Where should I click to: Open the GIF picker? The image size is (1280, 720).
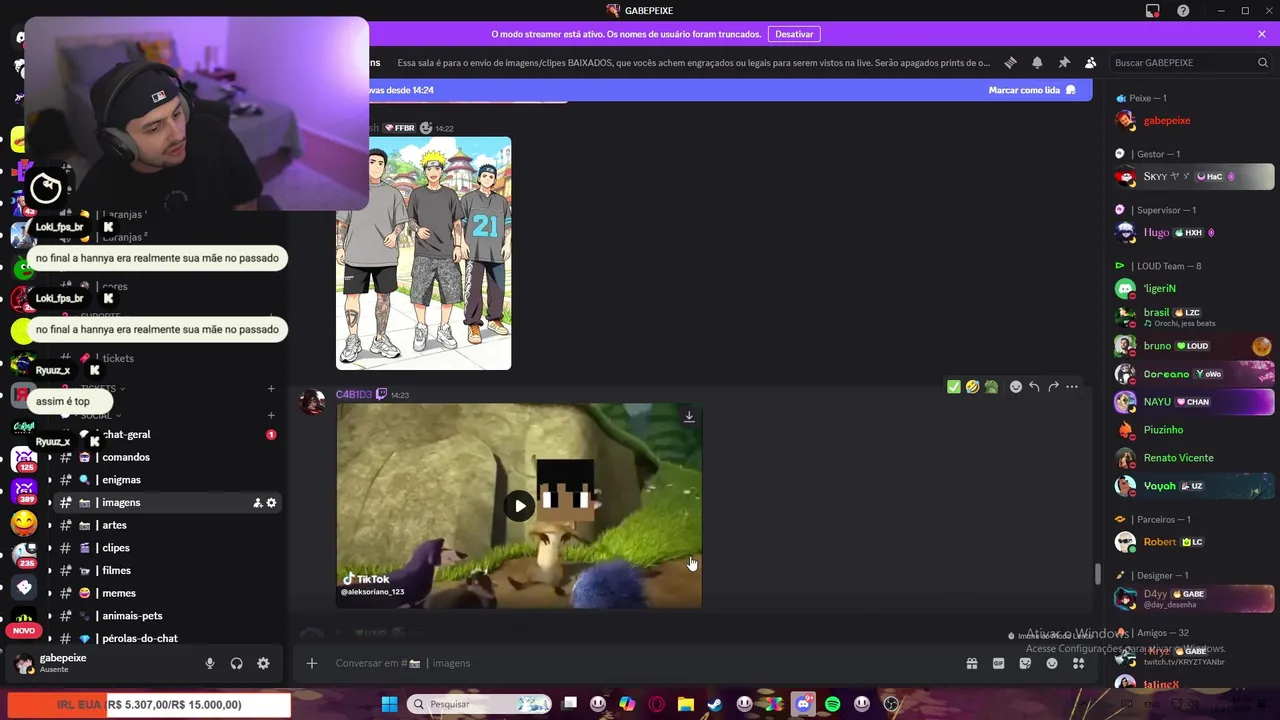[x=998, y=663]
